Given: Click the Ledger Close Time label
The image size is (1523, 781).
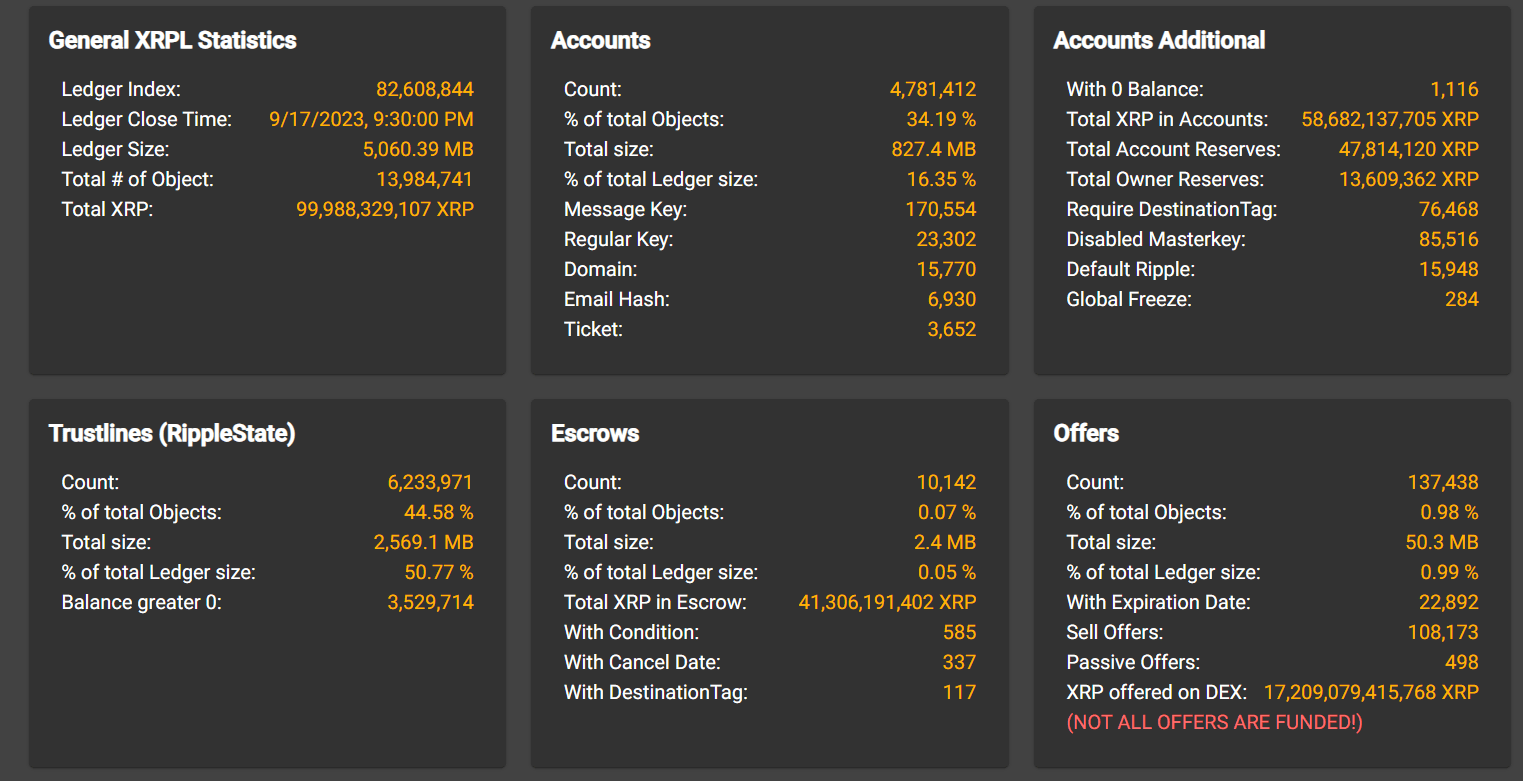Looking at the screenshot, I should (147, 119).
